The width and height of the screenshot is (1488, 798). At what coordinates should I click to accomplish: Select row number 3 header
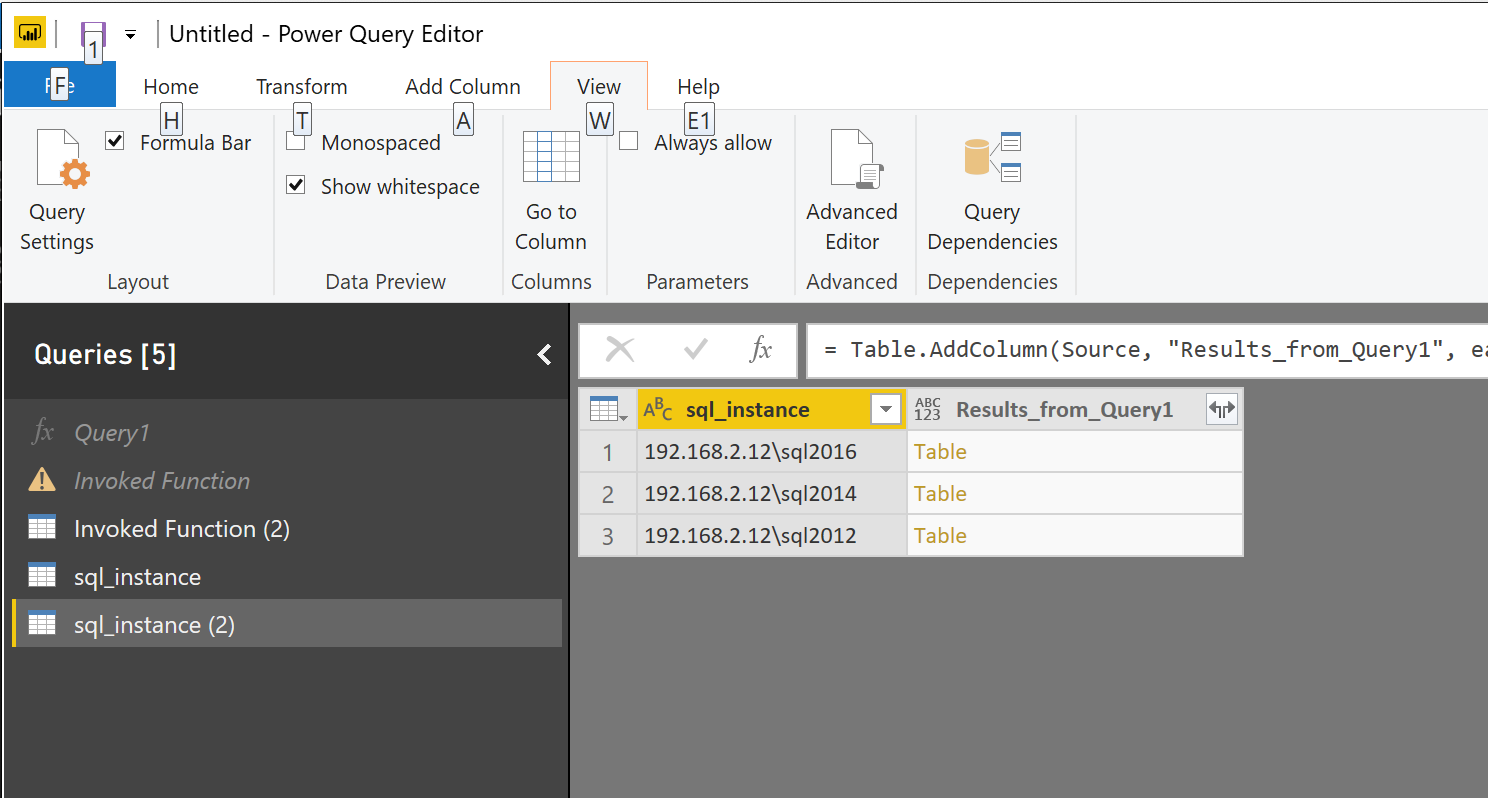pyautogui.click(x=607, y=536)
